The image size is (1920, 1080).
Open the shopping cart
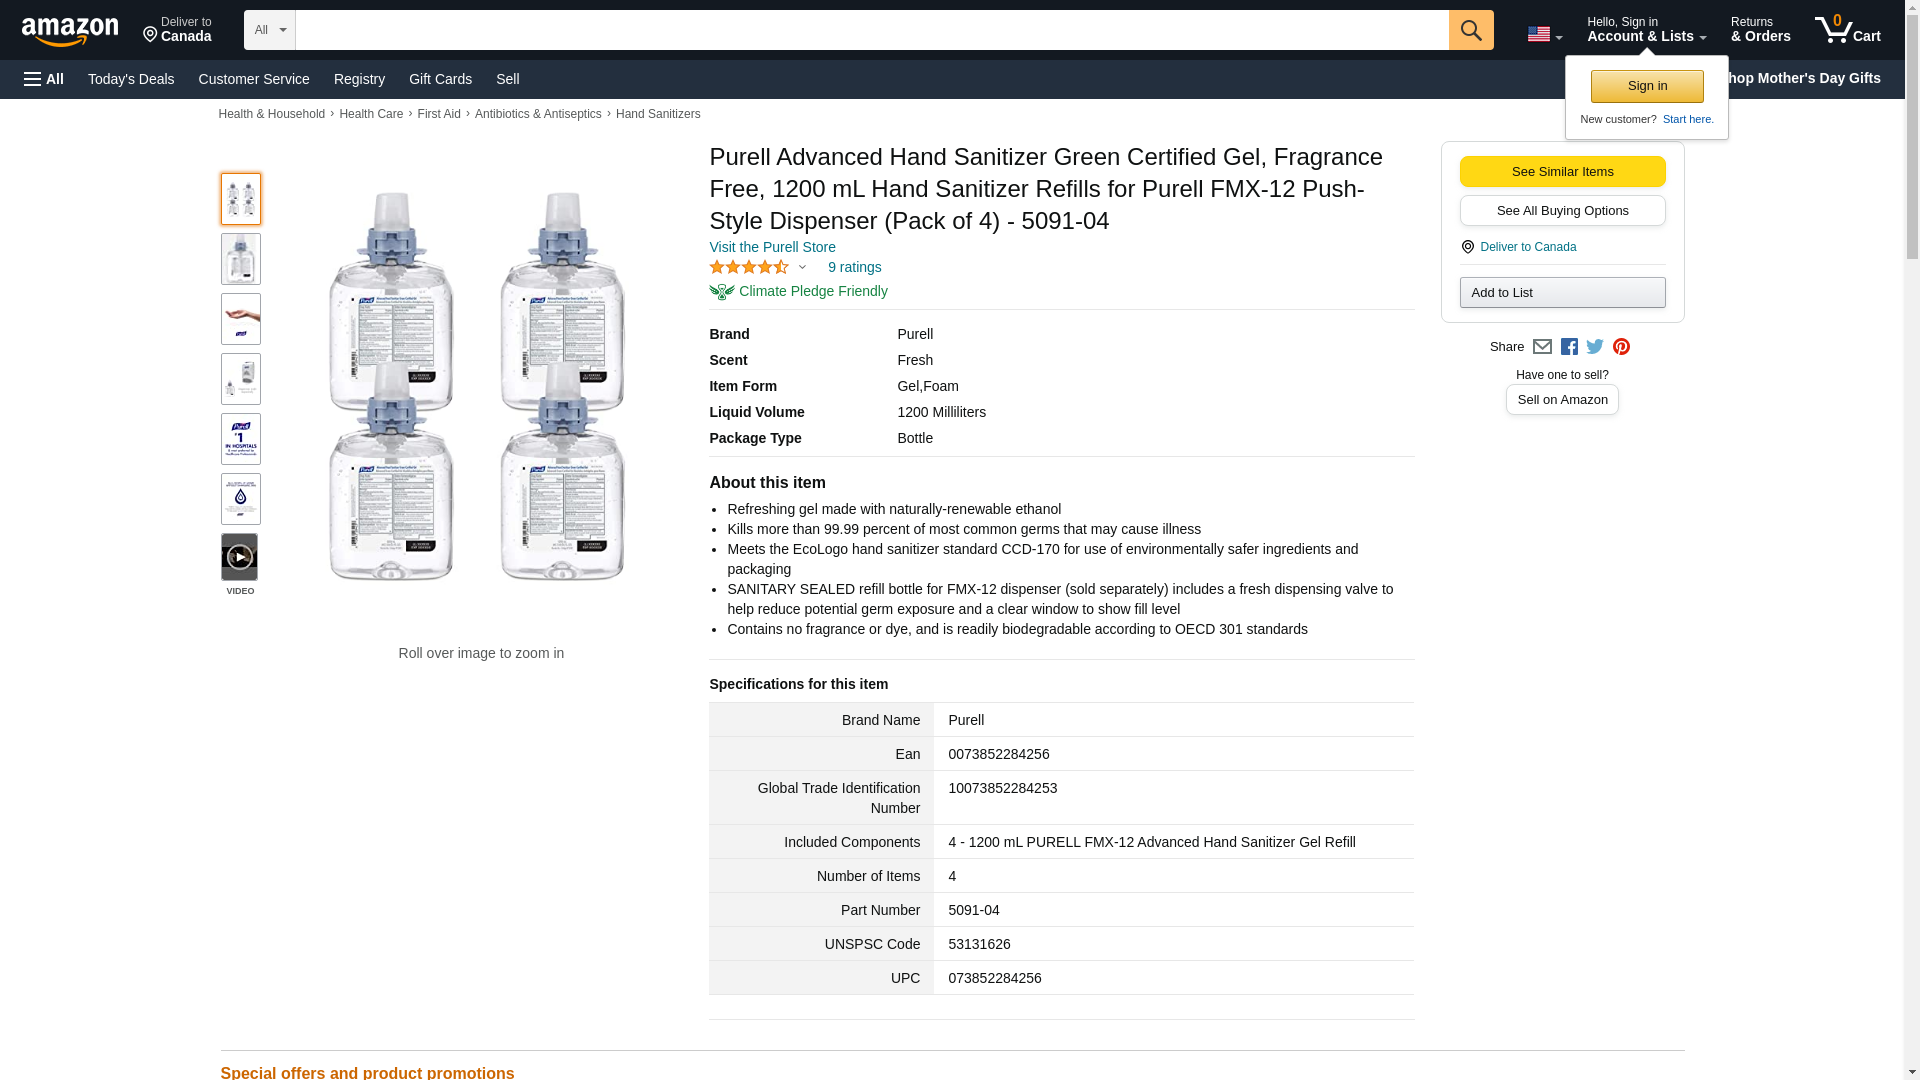1848,30
